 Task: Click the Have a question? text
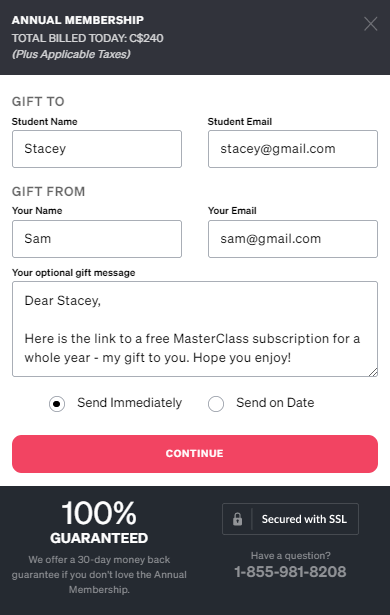click(x=290, y=555)
